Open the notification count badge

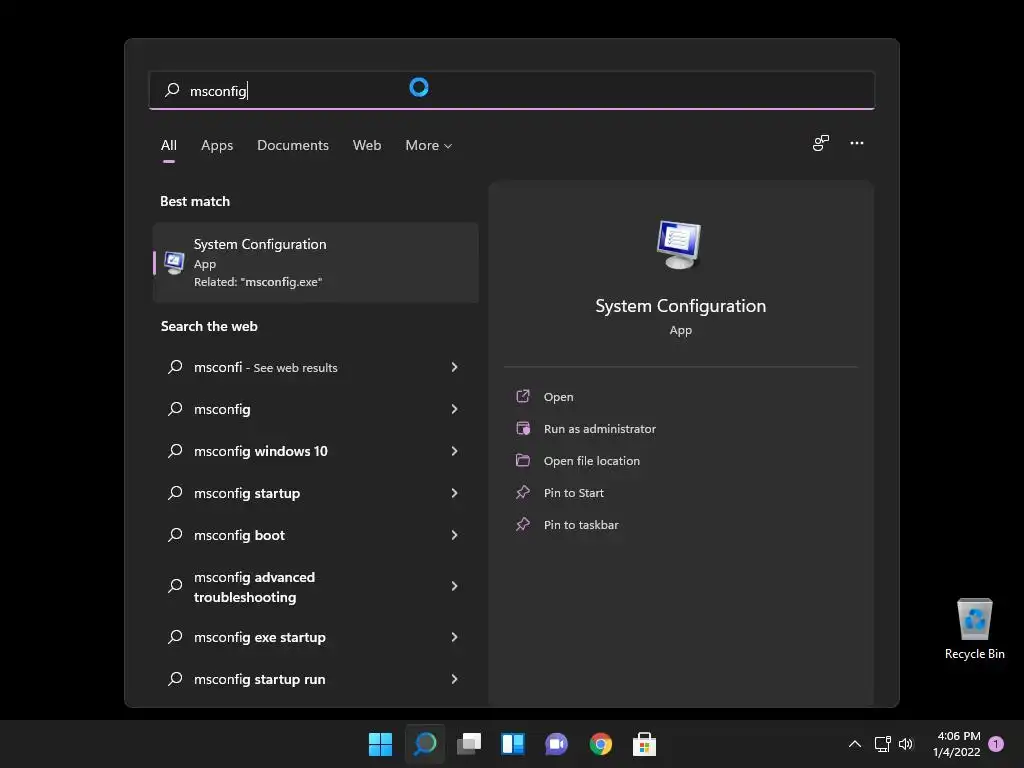996,744
